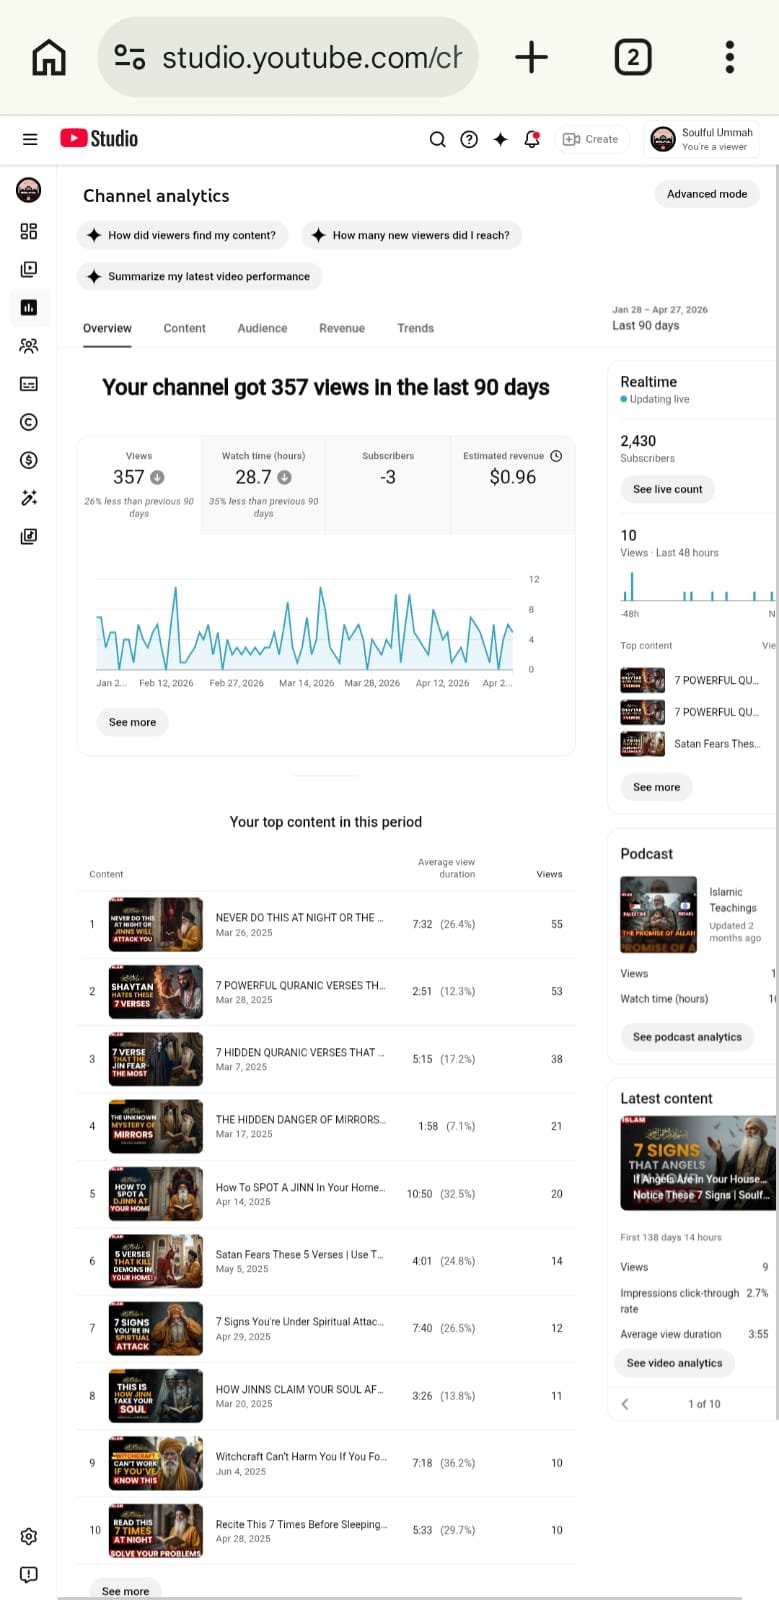Go to previous latest content using left chevron
Screen dimensions: 779x1600
coord(625,1404)
